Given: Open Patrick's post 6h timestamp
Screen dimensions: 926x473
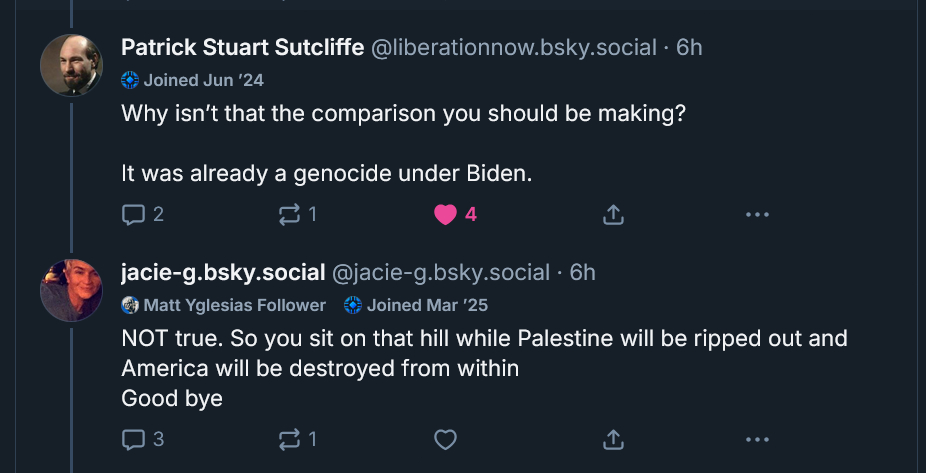Looking at the screenshot, I should coord(690,47).
